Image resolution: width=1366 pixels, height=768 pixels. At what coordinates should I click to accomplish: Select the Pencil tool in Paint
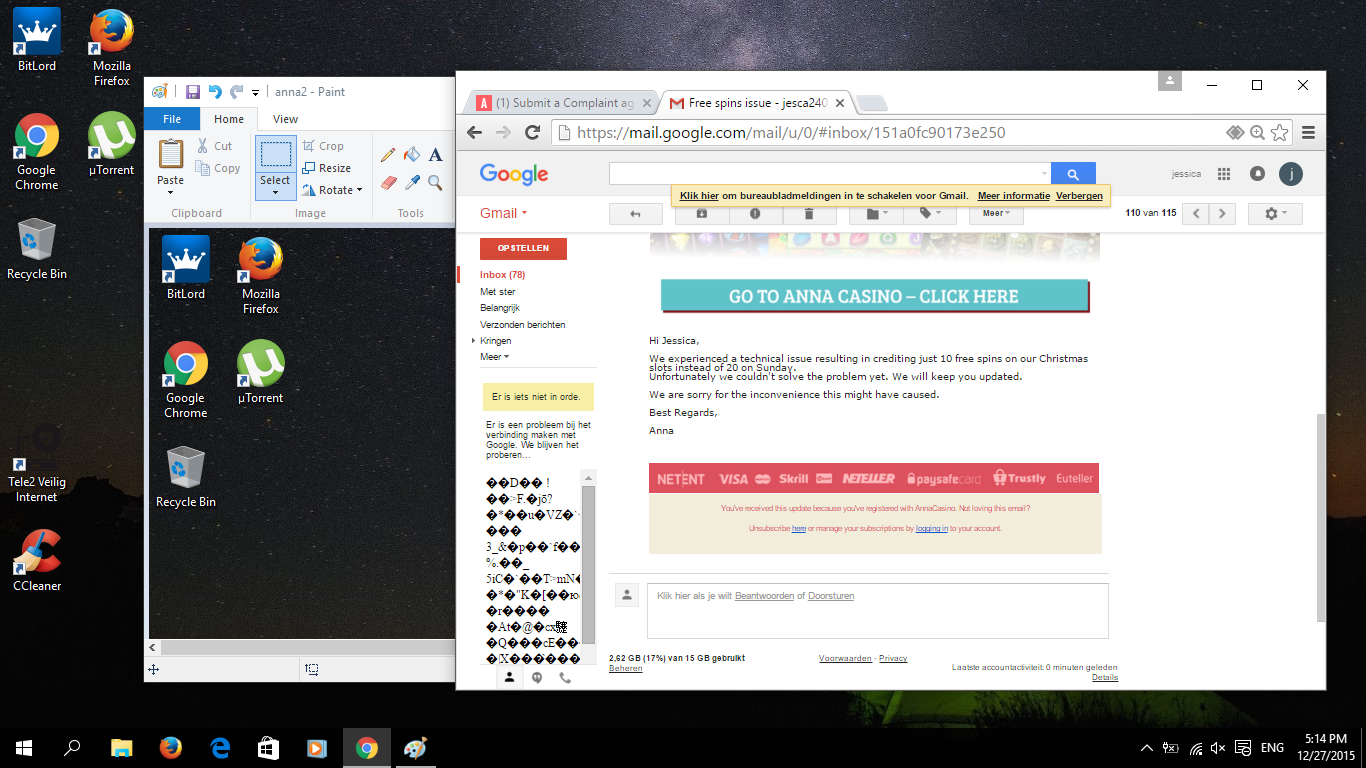click(388, 155)
